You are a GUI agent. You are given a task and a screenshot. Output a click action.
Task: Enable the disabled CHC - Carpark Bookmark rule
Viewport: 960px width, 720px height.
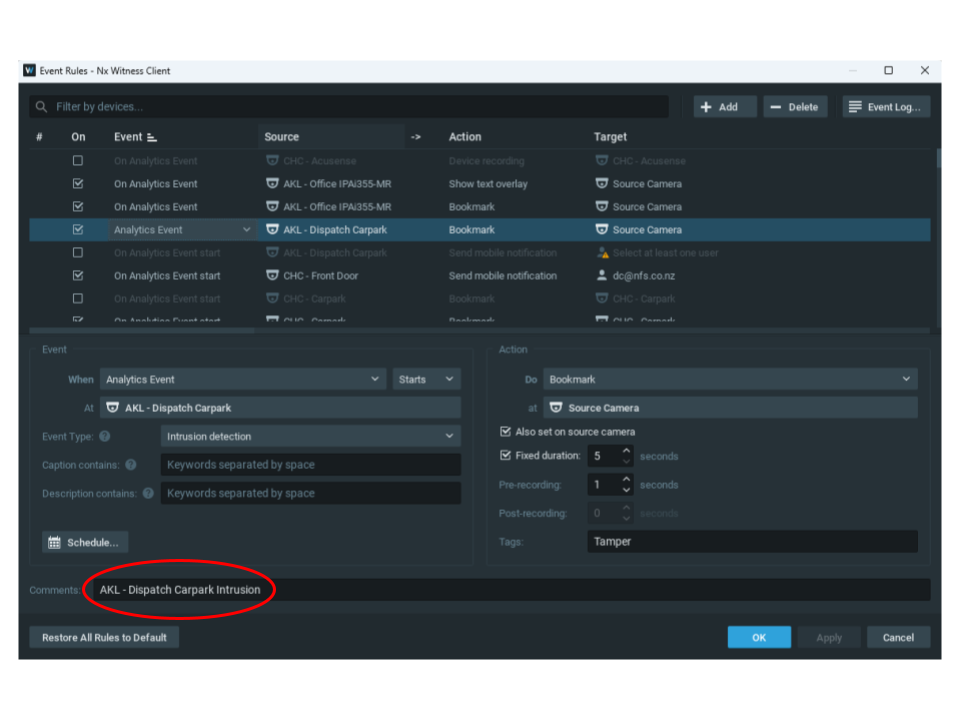pos(78,298)
